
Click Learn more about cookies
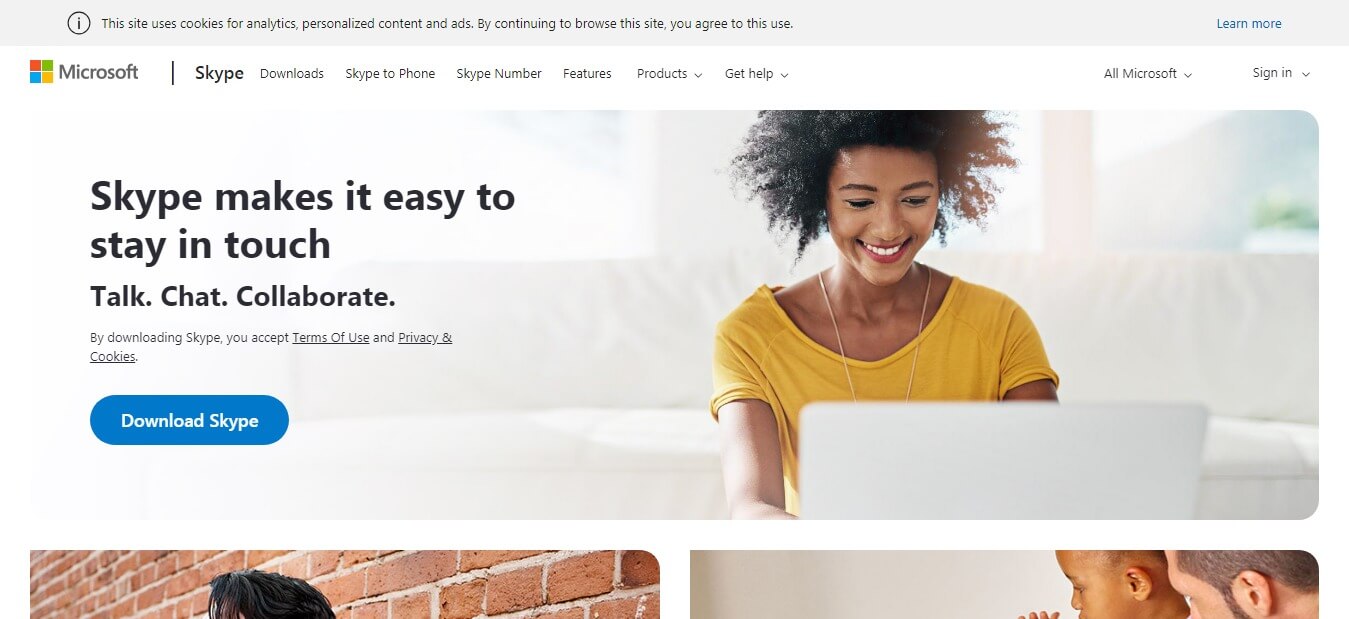pyautogui.click(x=1249, y=24)
